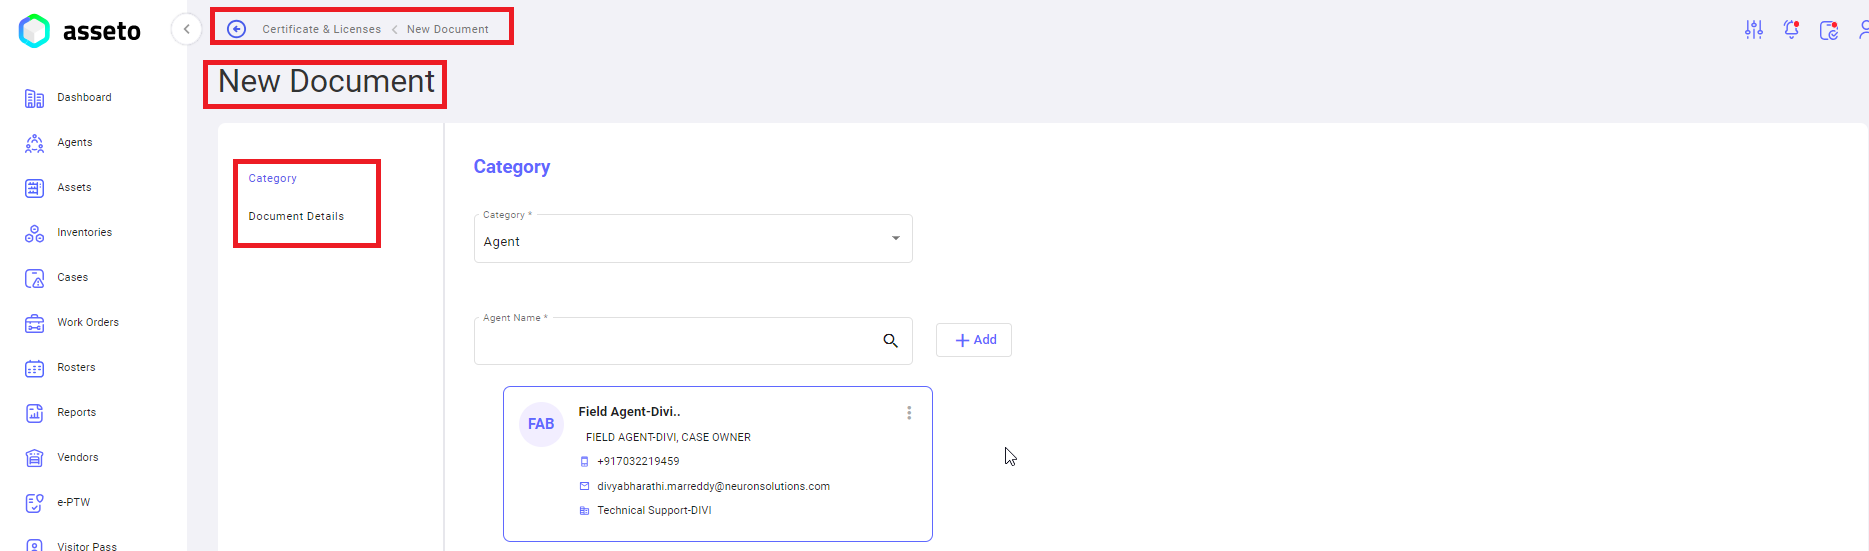Open the Inventories icon in sidebar
The height and width of the screenshot is (551, 1869).
click(34, 233)
